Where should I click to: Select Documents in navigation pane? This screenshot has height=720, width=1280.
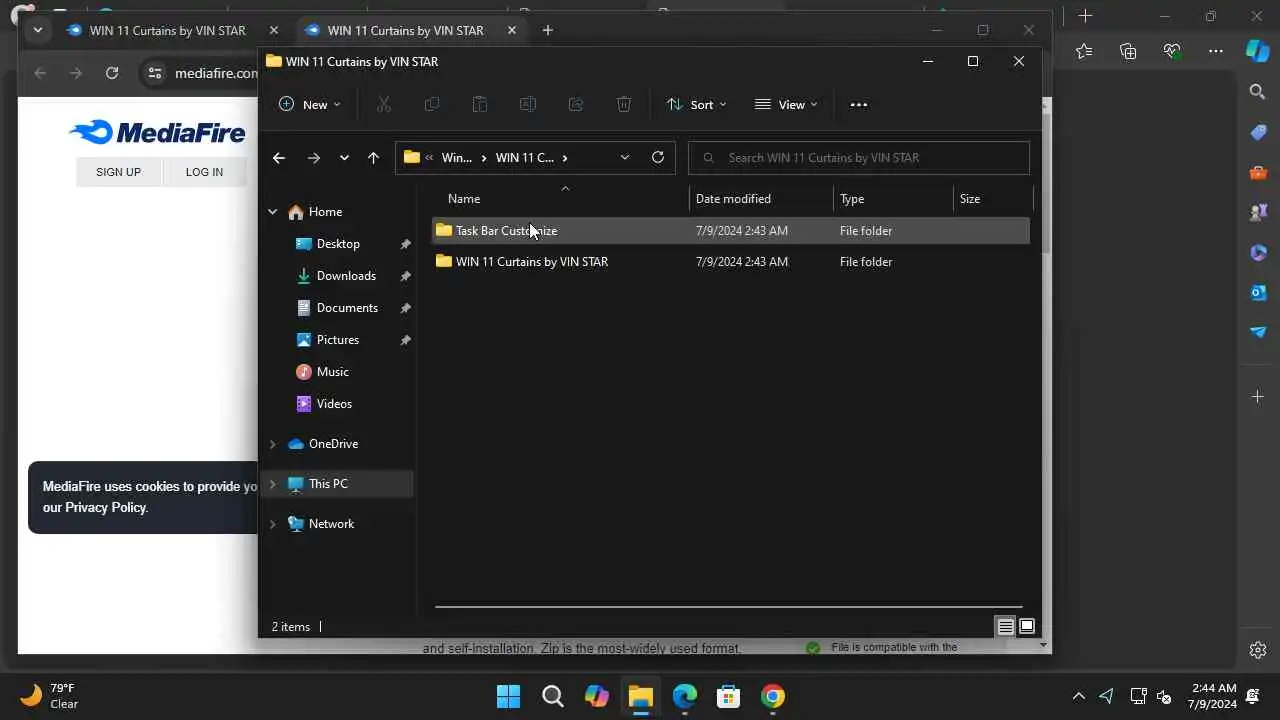coord(347,308)
